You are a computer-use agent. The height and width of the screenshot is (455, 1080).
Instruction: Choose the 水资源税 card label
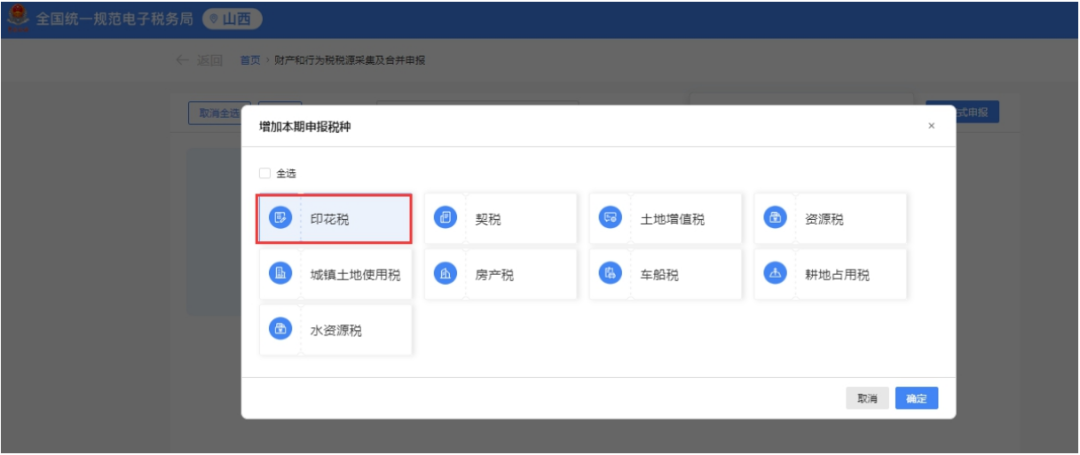pyautogui.click(x=336, y=330)
